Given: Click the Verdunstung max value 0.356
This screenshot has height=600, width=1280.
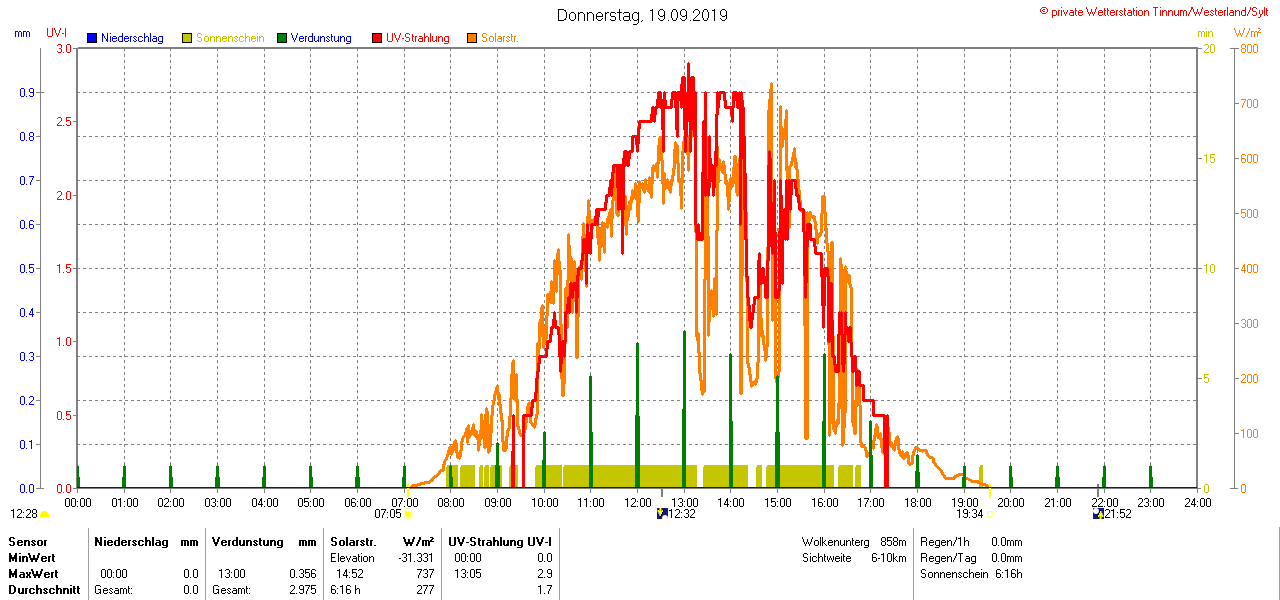Looking at the screenshot, I should tap(302, 574).
